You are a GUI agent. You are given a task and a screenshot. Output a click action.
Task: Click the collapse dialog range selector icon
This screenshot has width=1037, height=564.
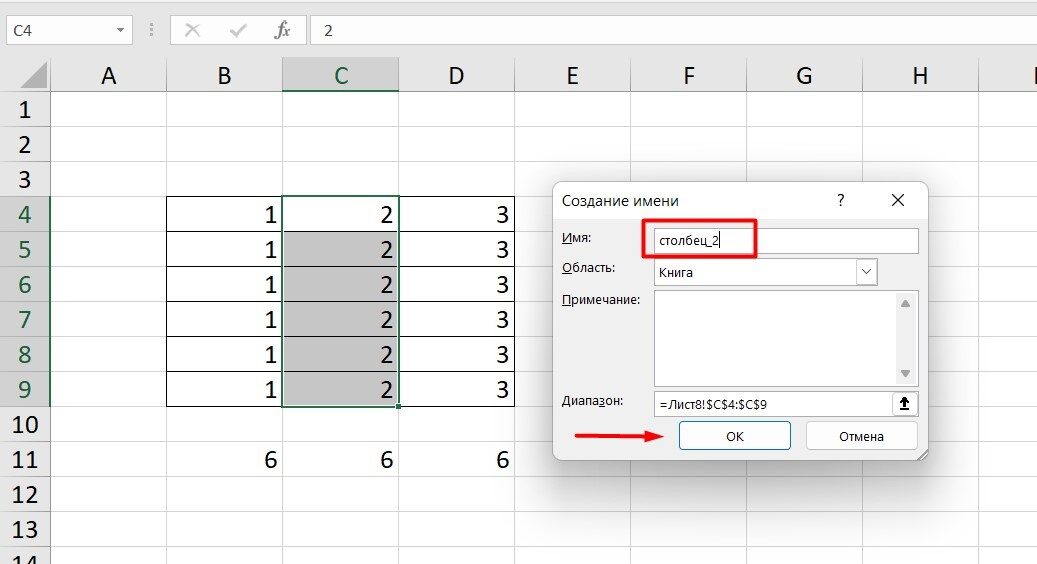pyautogui.click(x=905, y=404)
